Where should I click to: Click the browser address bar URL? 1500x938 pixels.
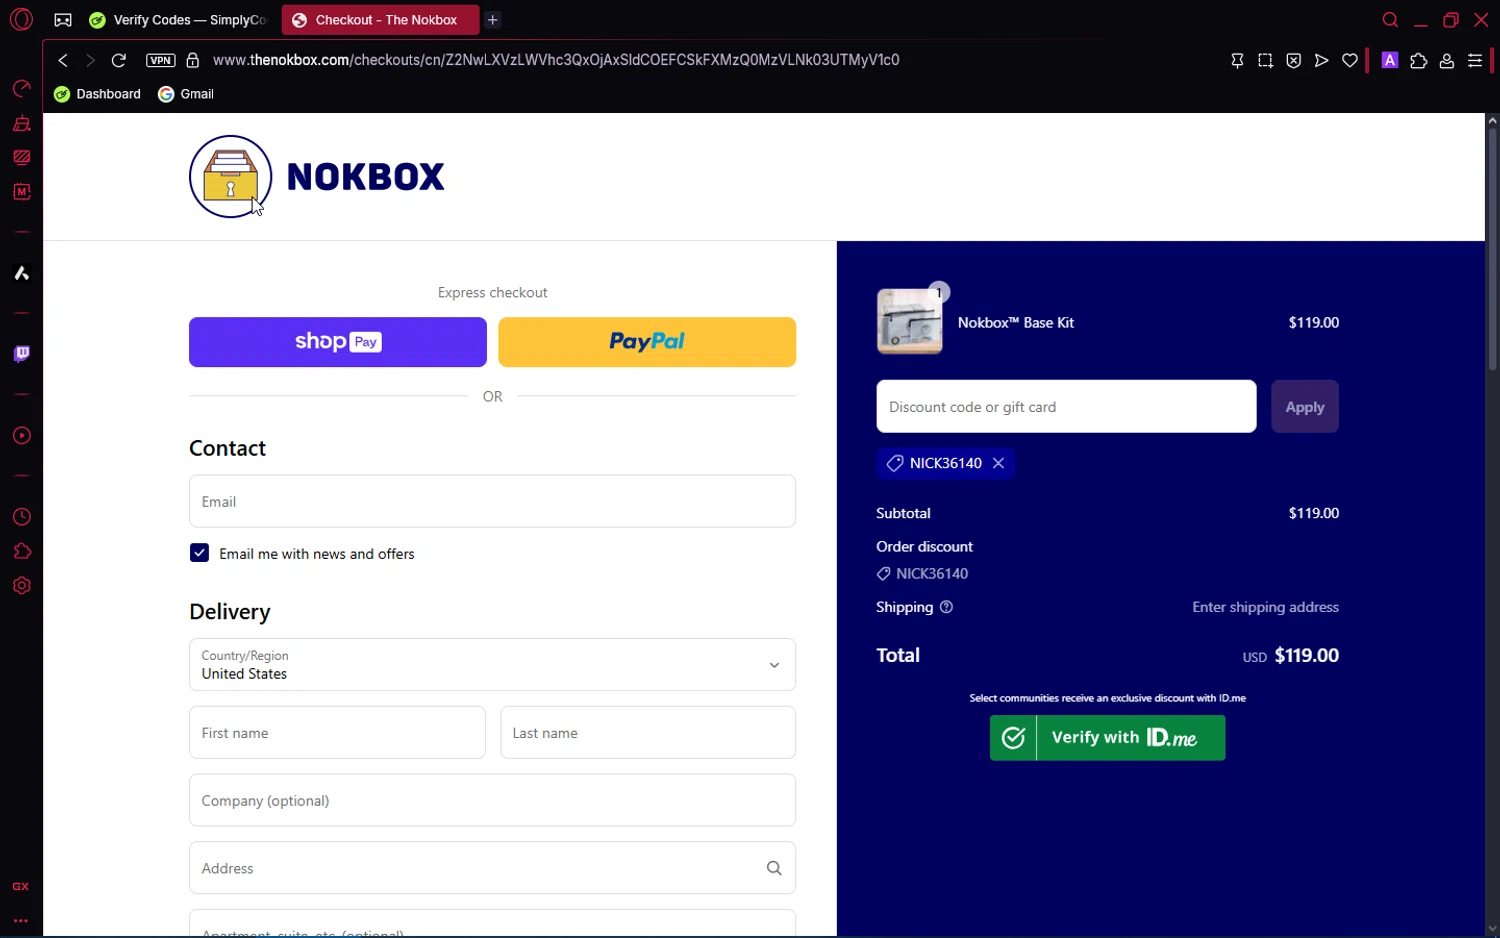[556, 60]
